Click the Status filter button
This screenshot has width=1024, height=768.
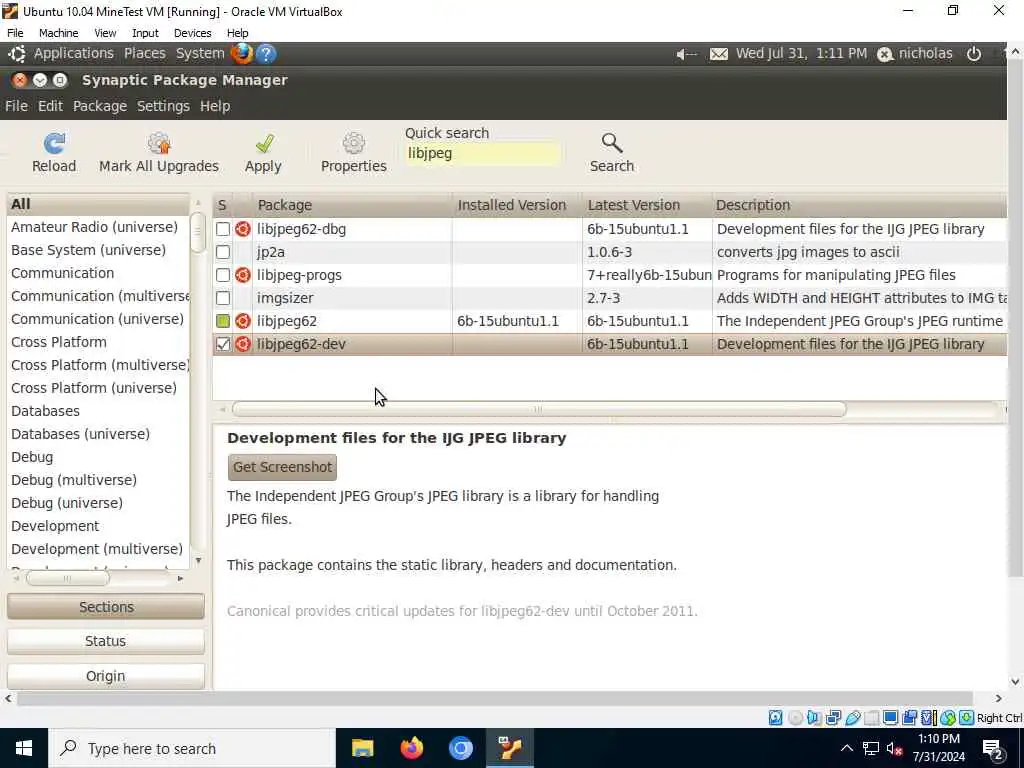pos(106,641)
